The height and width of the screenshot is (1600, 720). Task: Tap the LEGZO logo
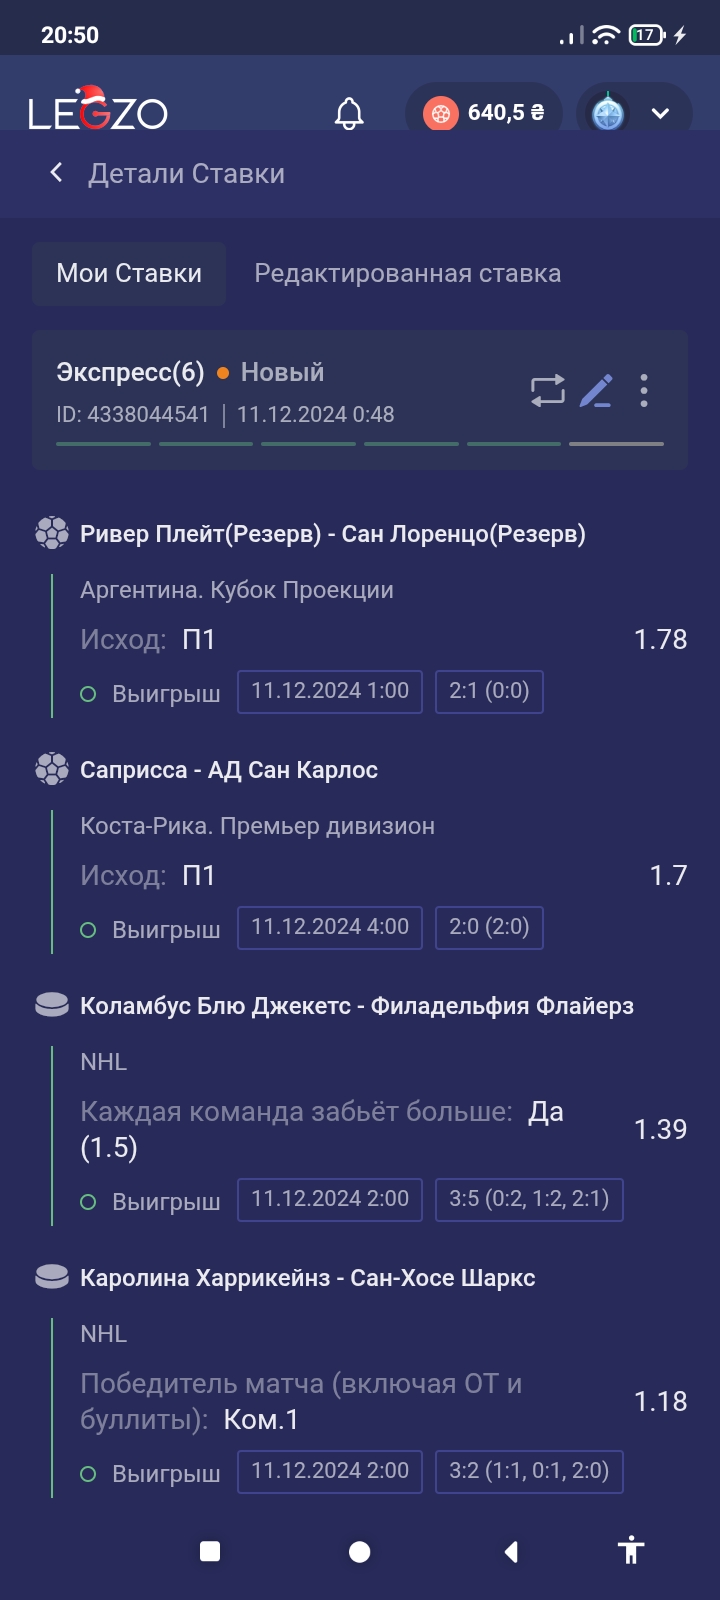pos(98,111)
